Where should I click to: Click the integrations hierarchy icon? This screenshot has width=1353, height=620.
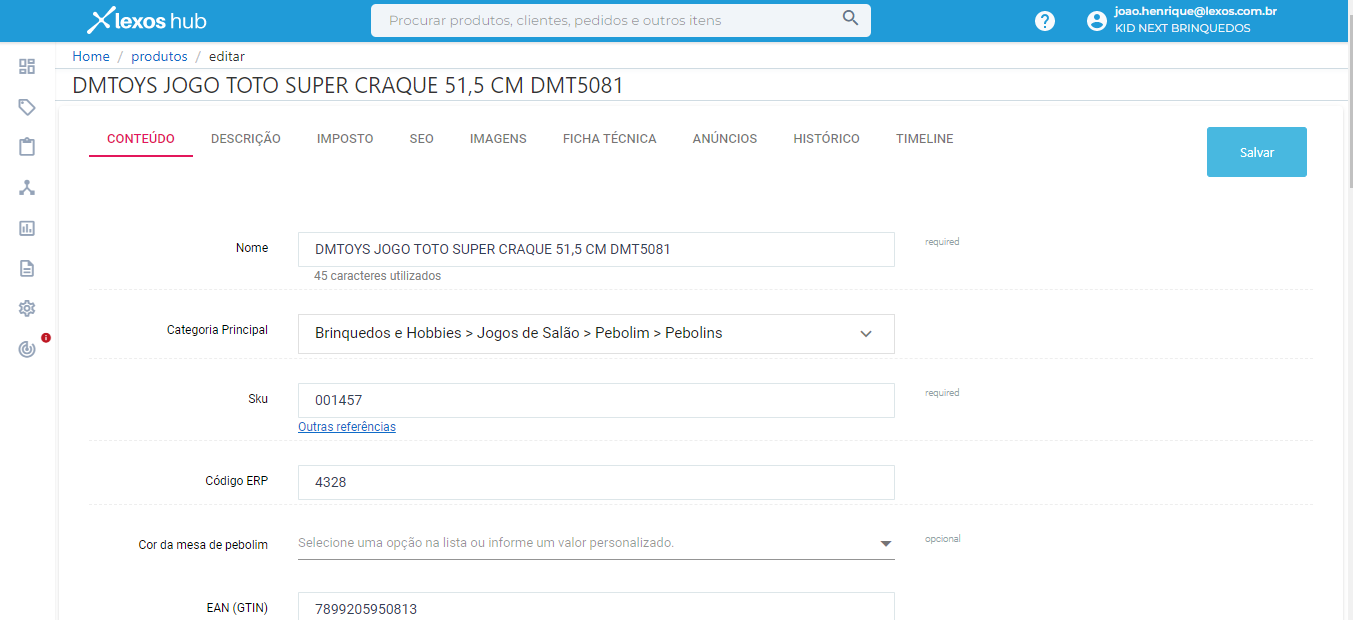(x=26, y=187)
